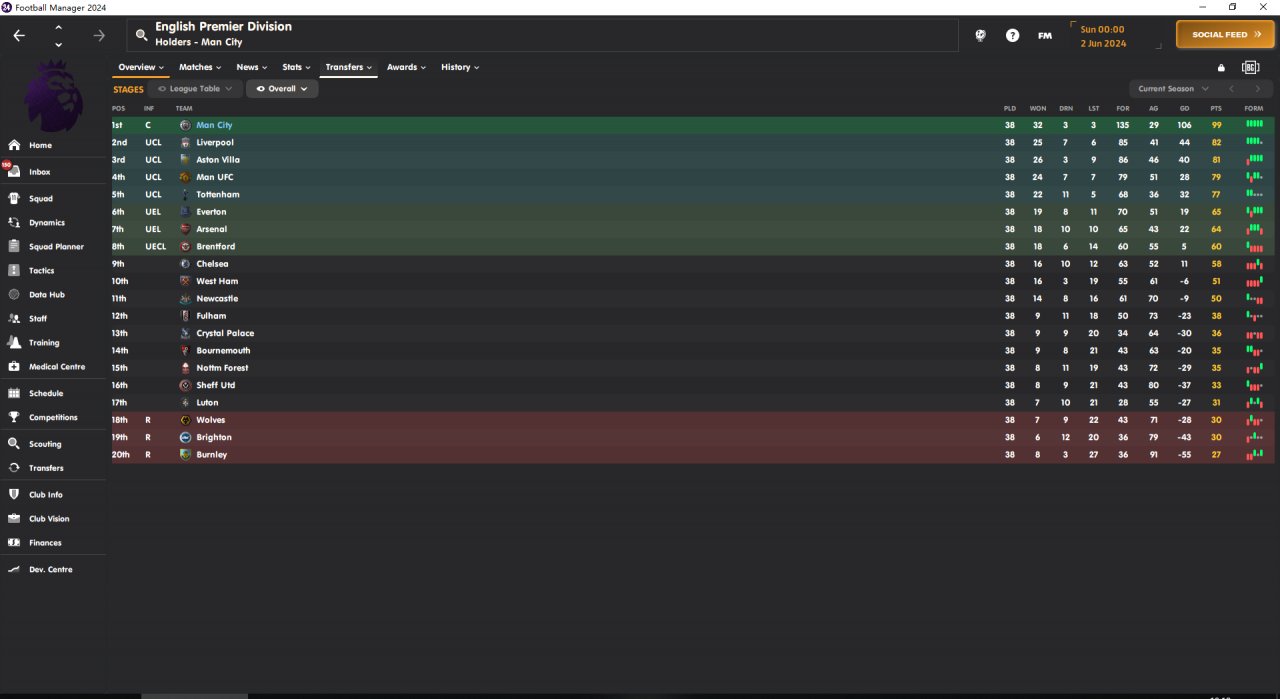This screenshot has width=1280, height=699.
Task: Open Staff from the sidebar
Action: click(38, 318)
